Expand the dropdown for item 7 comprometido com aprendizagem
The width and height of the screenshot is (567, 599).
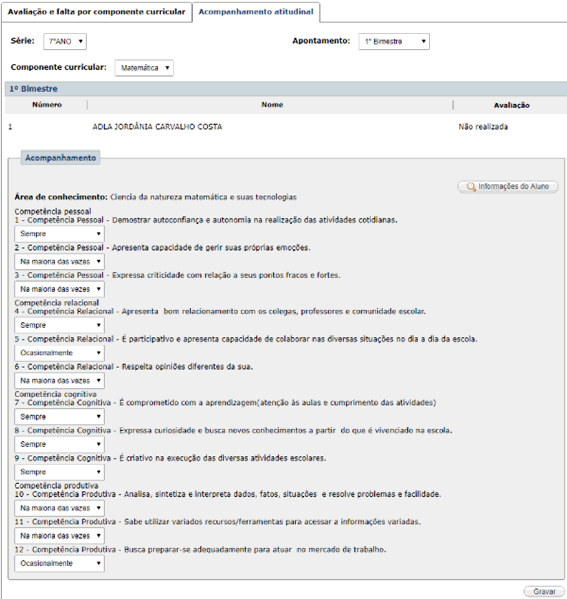tap(60, 417)
